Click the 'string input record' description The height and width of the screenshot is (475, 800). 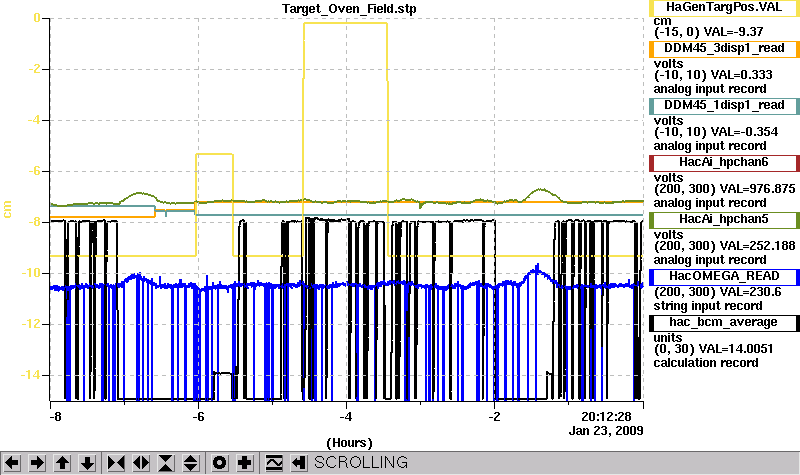pos(708,306)
